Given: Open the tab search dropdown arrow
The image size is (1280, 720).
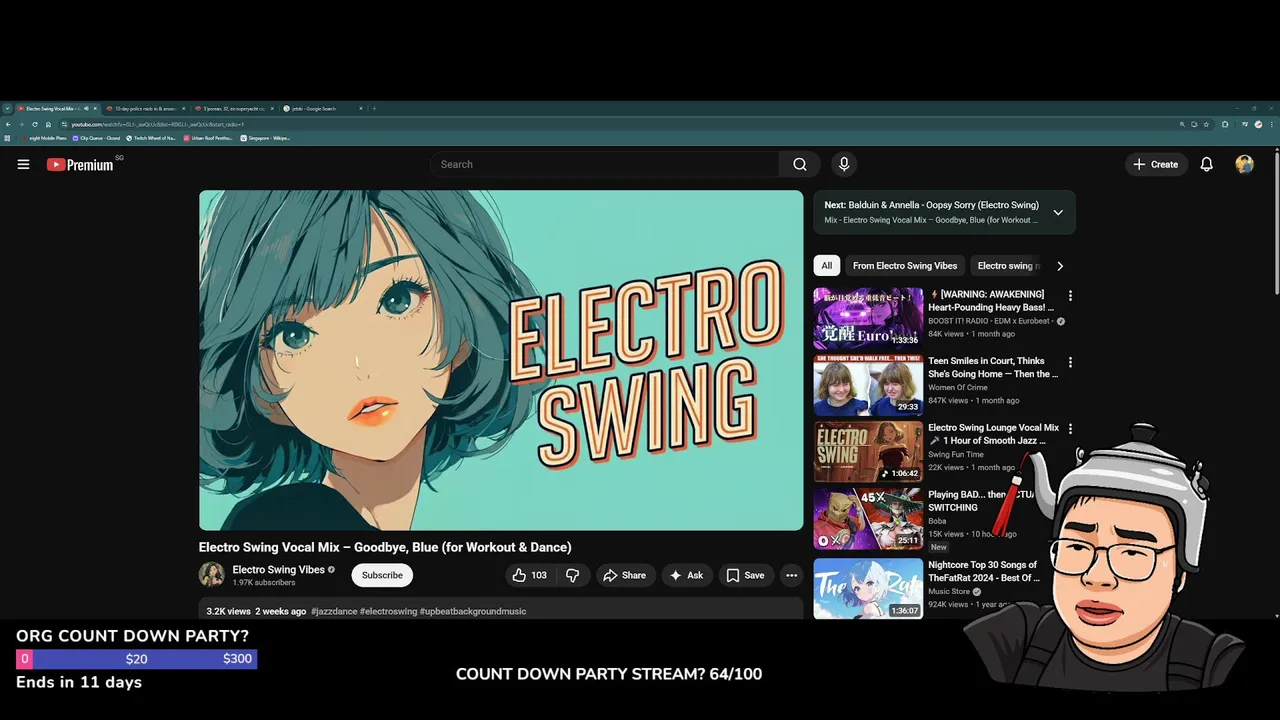Looking at the screenshot, I should point(7,108).
